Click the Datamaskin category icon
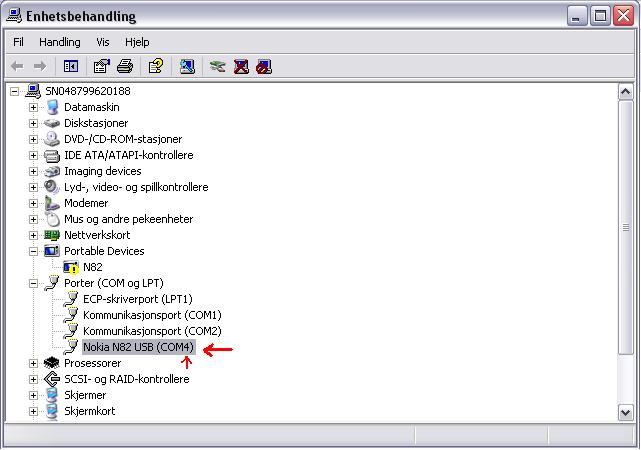 pyautogui.click(x=52, y=107)
